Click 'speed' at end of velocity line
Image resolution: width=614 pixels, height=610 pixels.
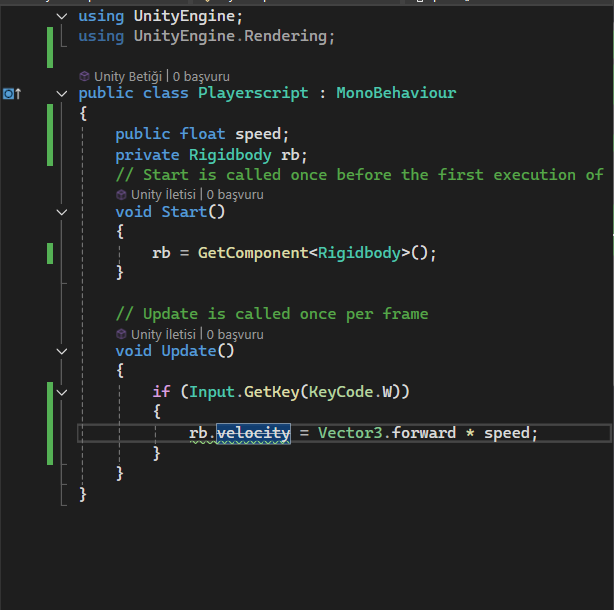pyautogui.click(x=507, y=433)
